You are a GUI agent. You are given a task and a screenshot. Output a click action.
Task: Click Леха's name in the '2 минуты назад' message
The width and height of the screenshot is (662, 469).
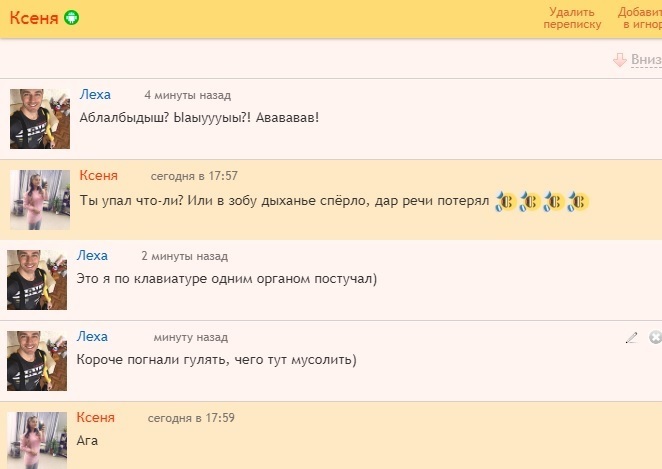[92, 256]
